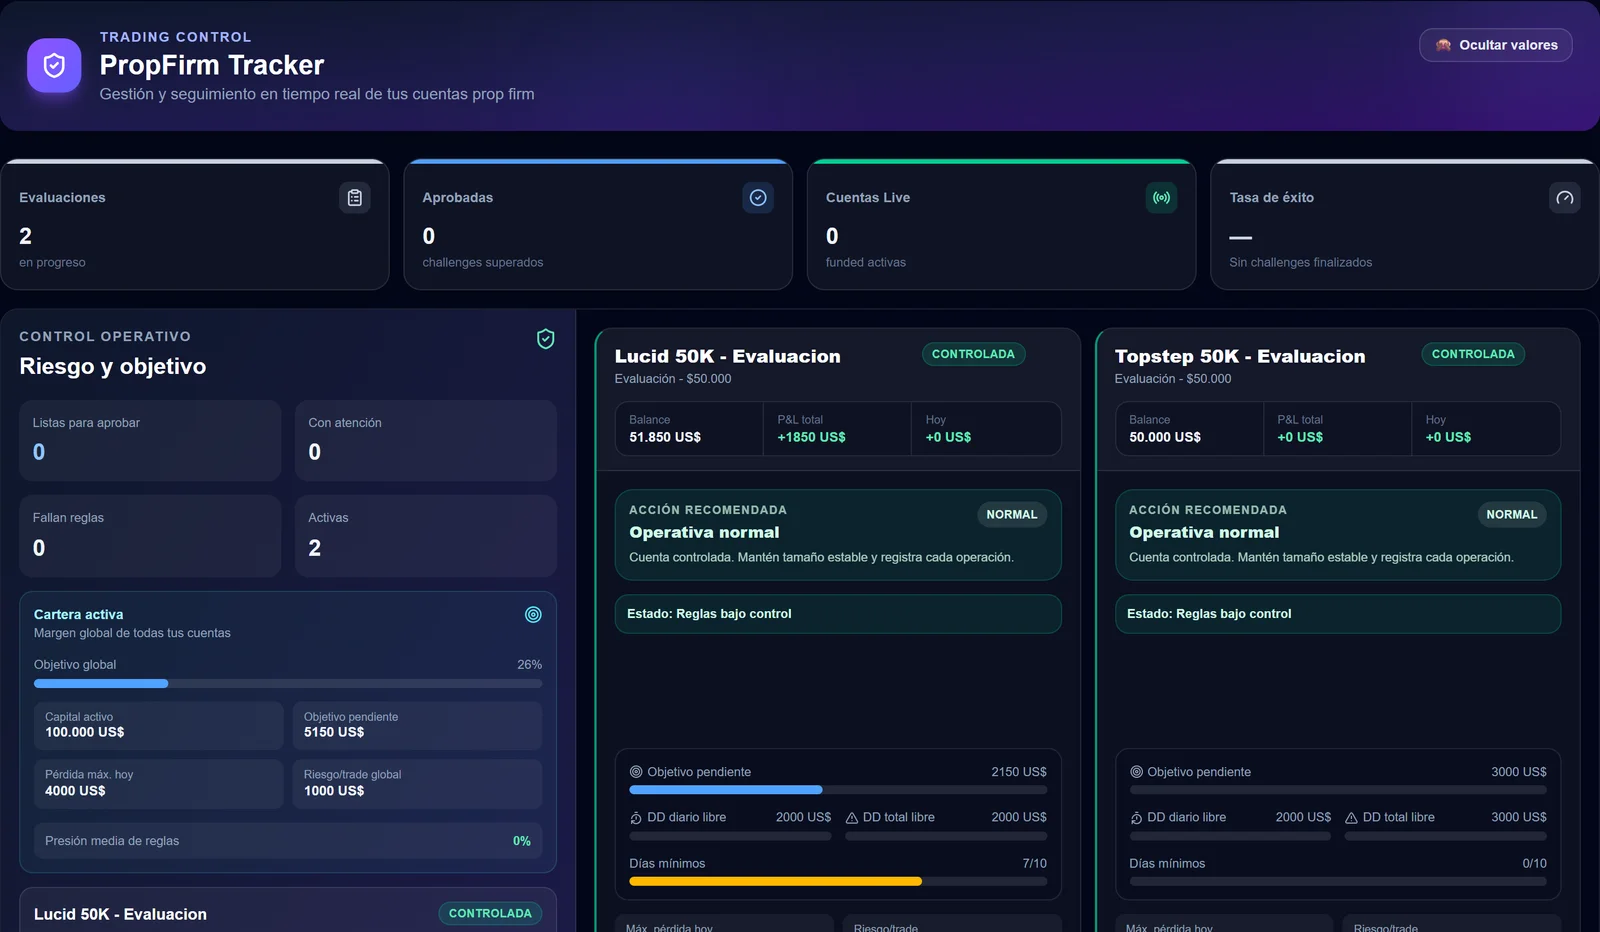Click the Lucid 50K - Evaluacion card title
The image size is (1600, 932).
click(728, 357)
